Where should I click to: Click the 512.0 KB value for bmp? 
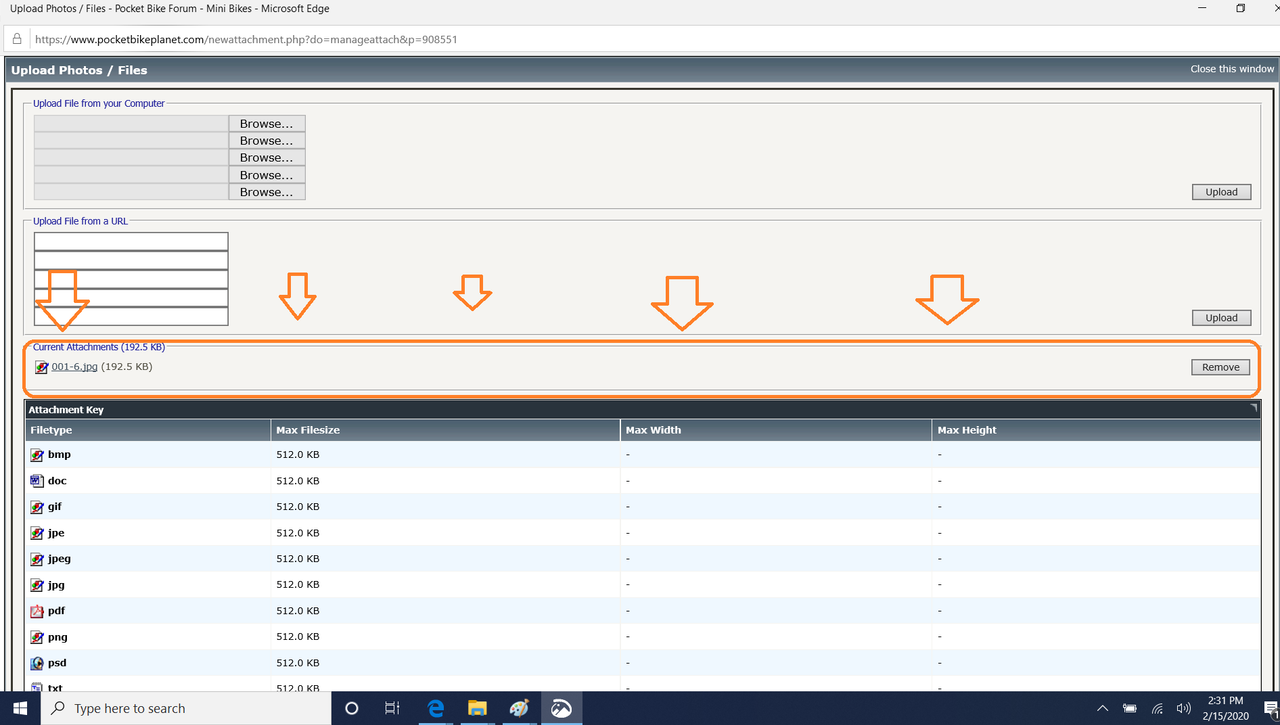click(298, 455)
